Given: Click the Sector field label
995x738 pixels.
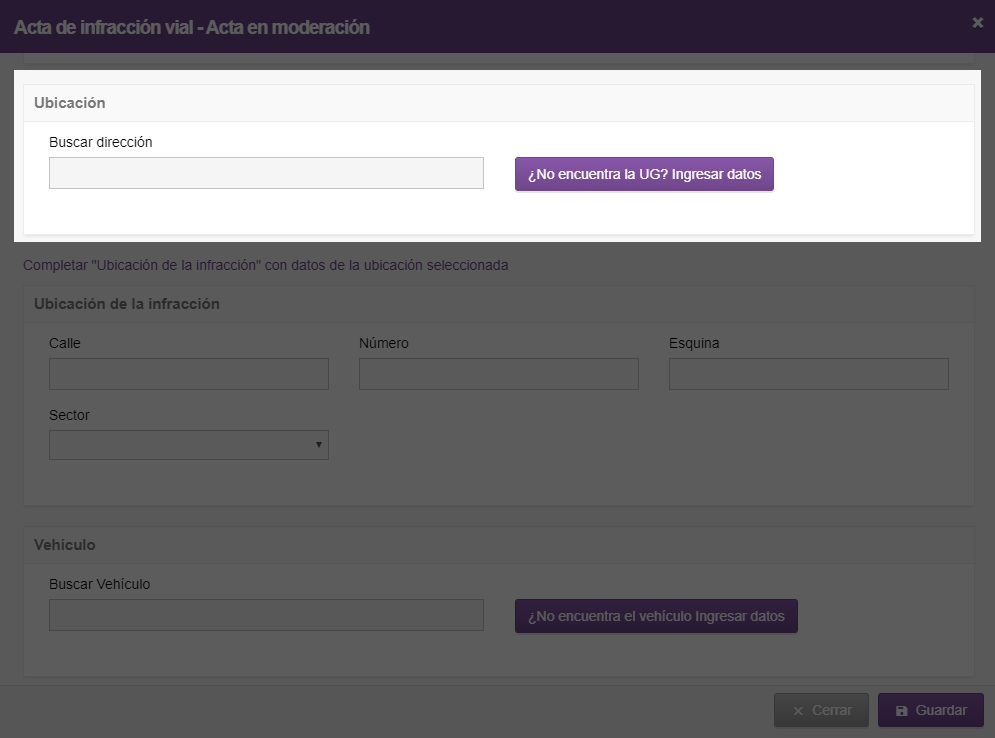Looking at the screenshot, I should 69,415.
